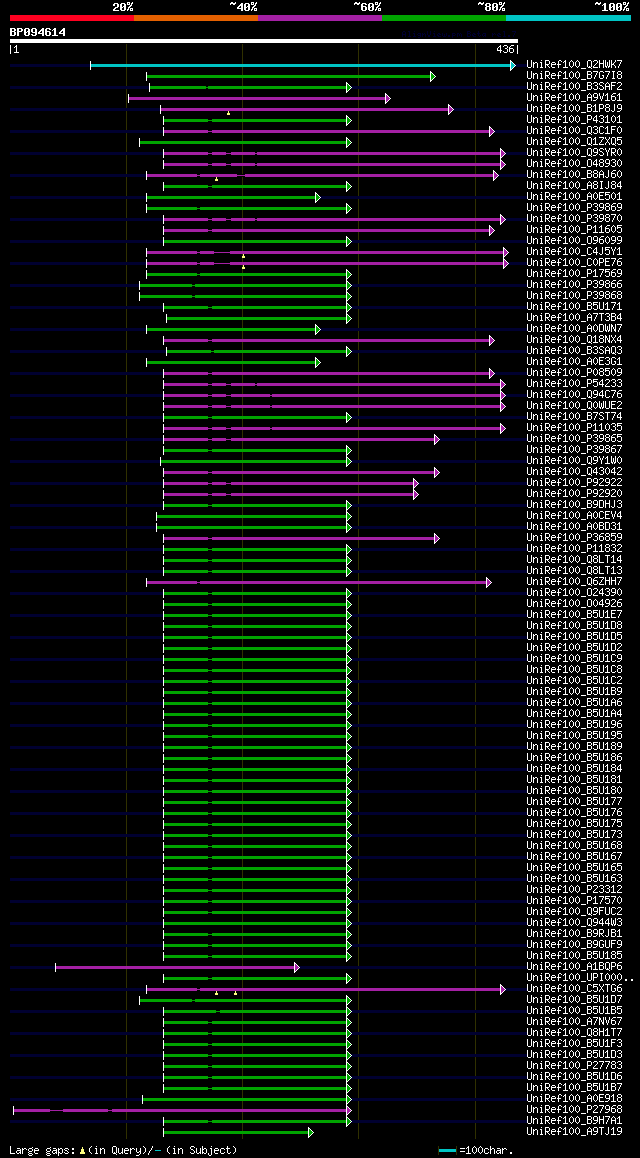Click the cyan alignment bar for Q2HWK7

[303, 65]
